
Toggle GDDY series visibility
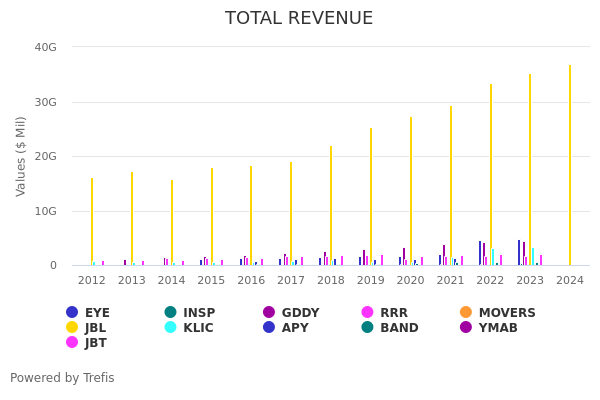pos(291,313)
